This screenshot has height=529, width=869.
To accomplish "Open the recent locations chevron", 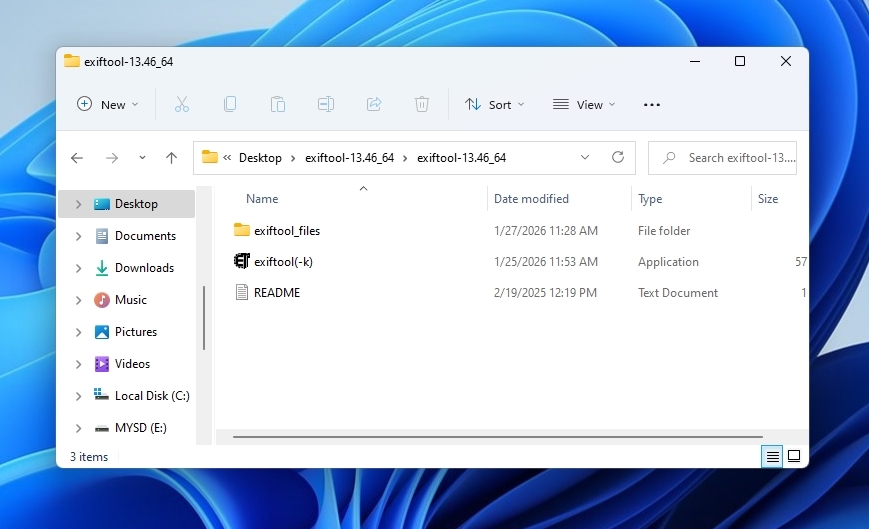I will tap(142, 158).
